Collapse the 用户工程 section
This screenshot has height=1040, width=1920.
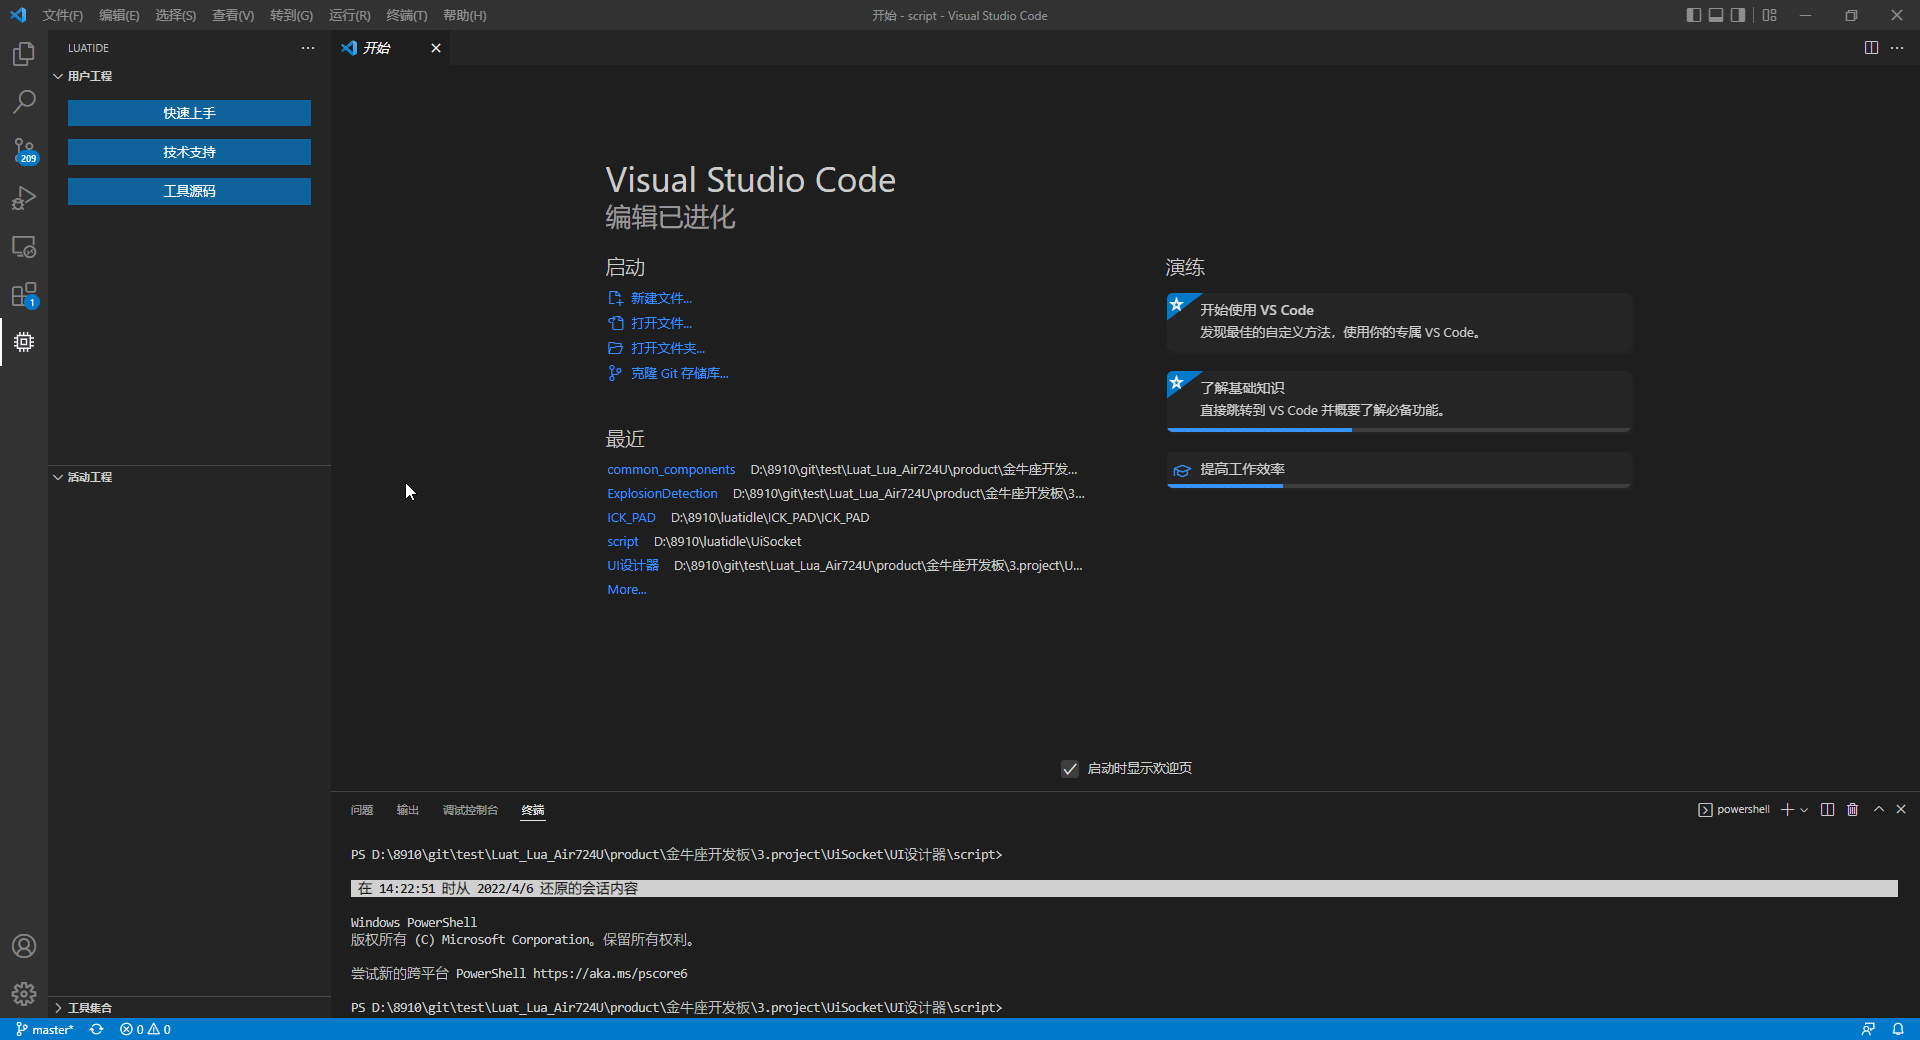coord(190,76)
